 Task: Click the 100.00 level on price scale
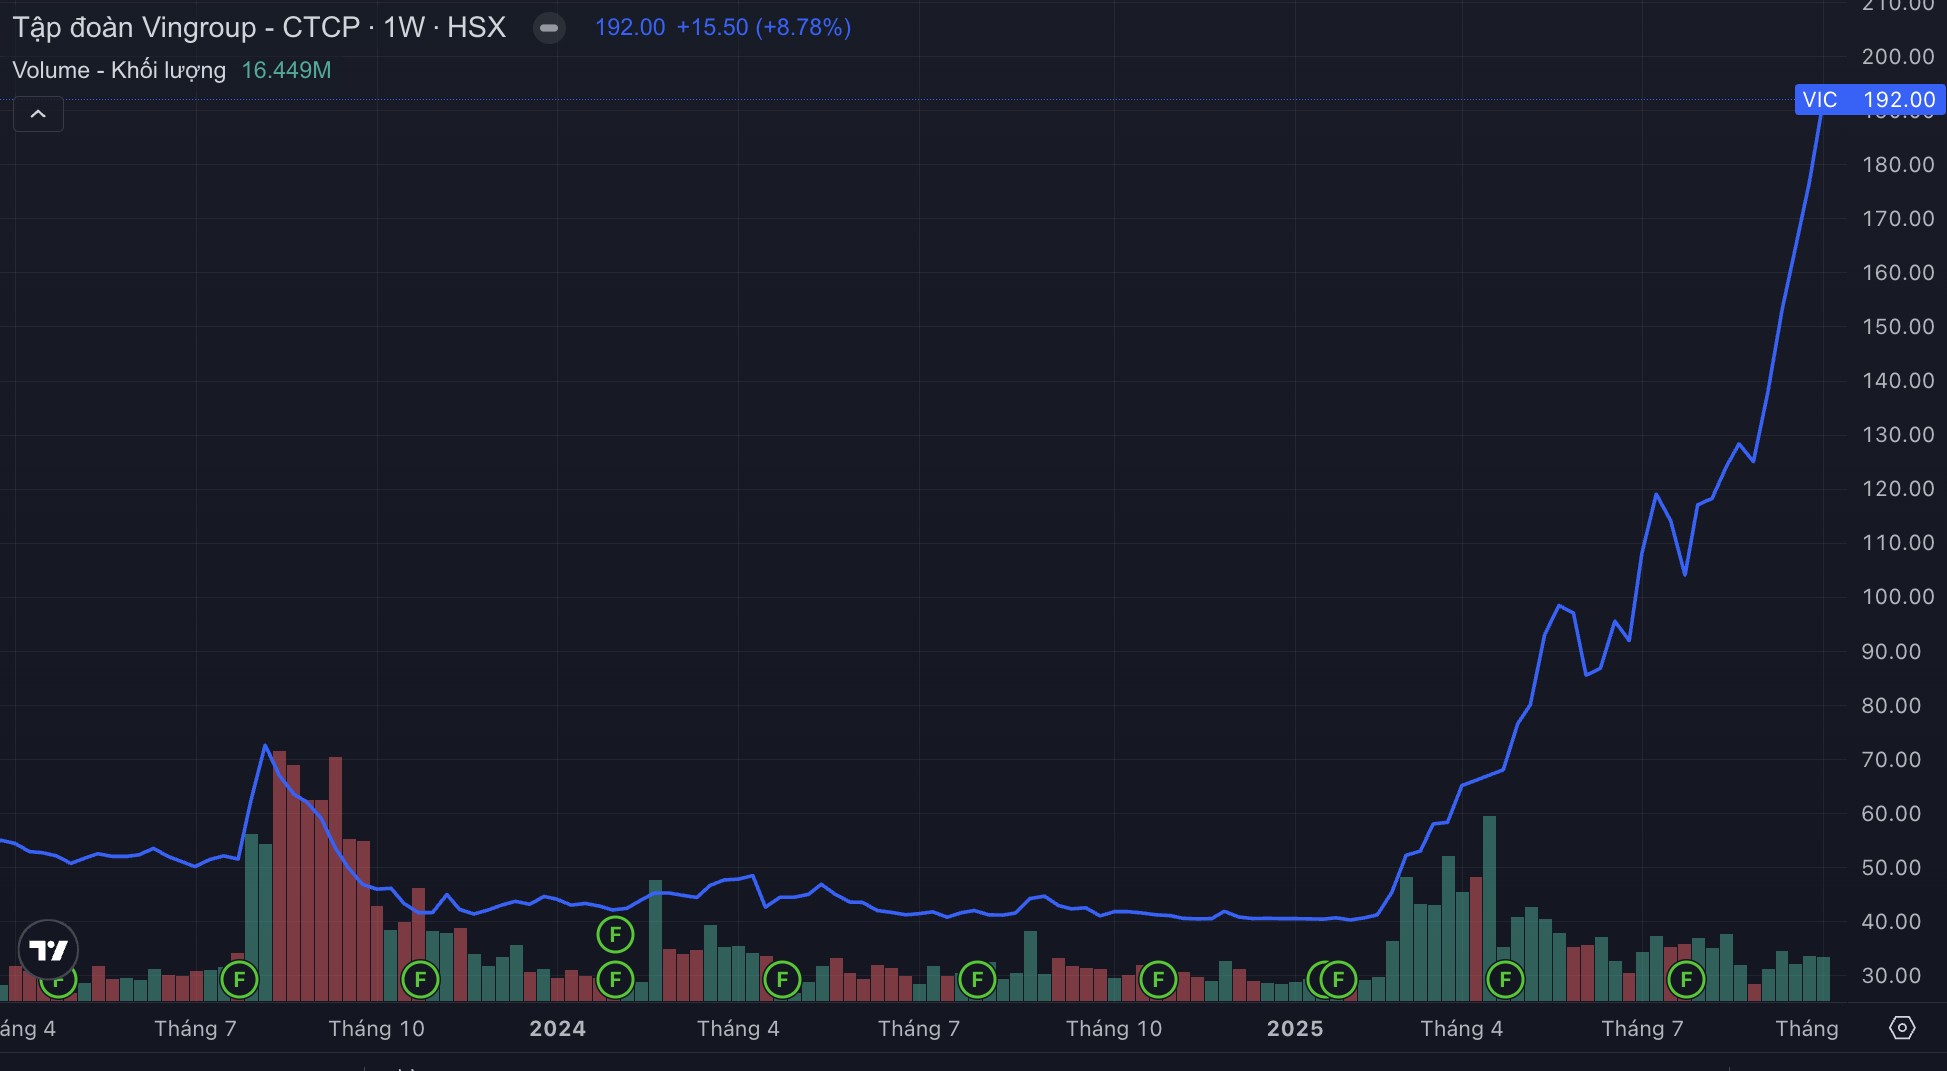point(1897,597)
